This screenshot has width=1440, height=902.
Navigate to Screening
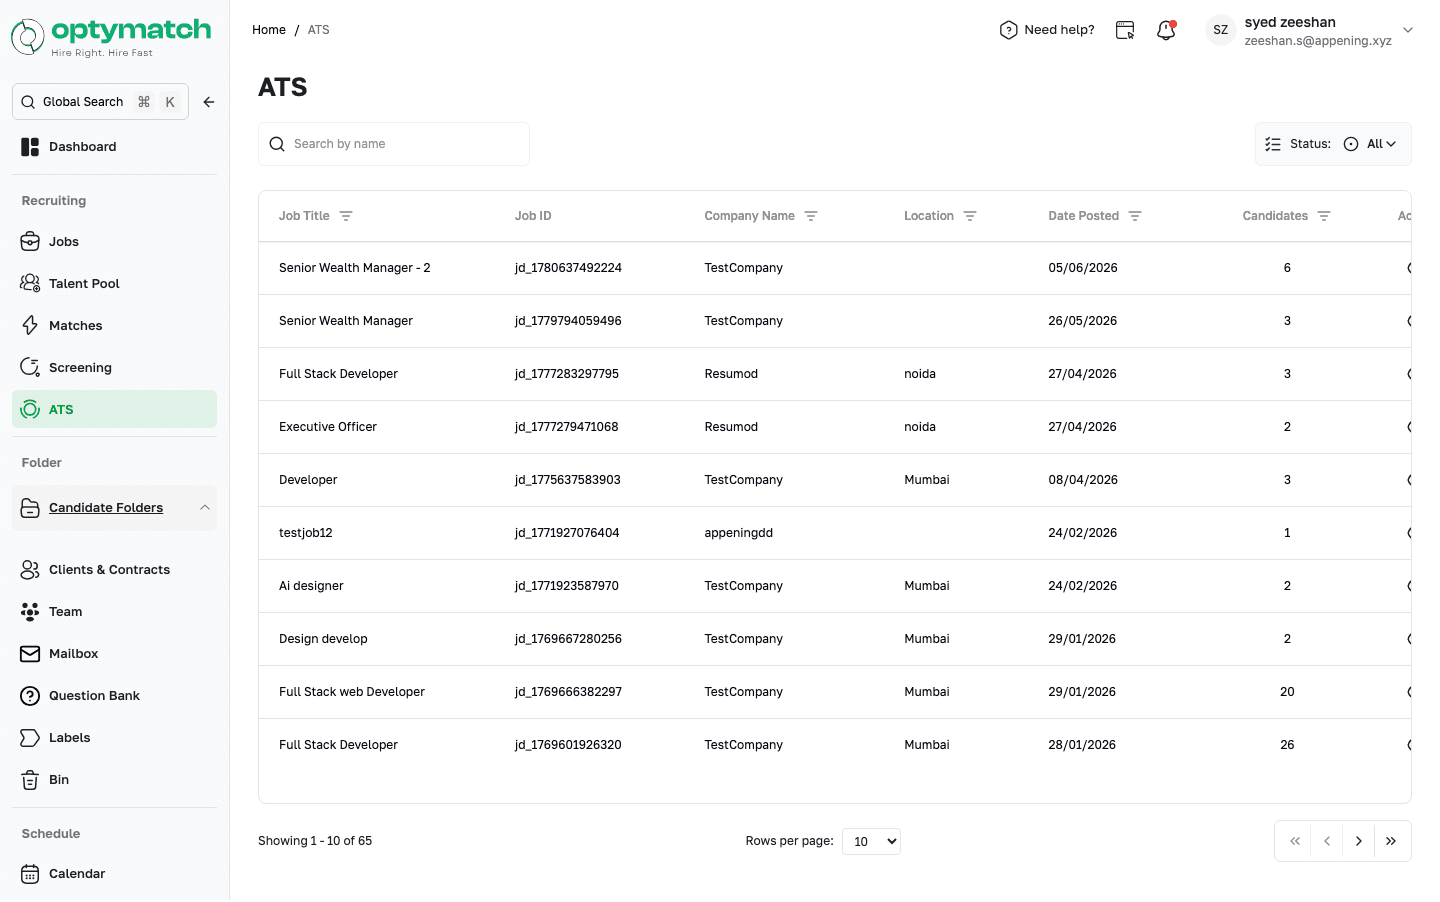click(x=114, y=368)
